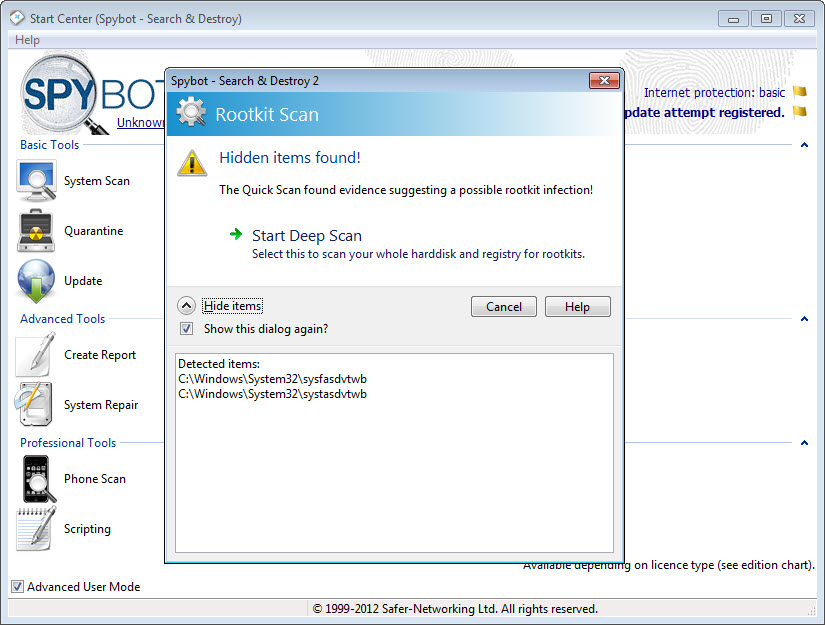Click the yellow warning triangle icon
The height and width of the screenshot is (625, 825).
click(192, 162)
